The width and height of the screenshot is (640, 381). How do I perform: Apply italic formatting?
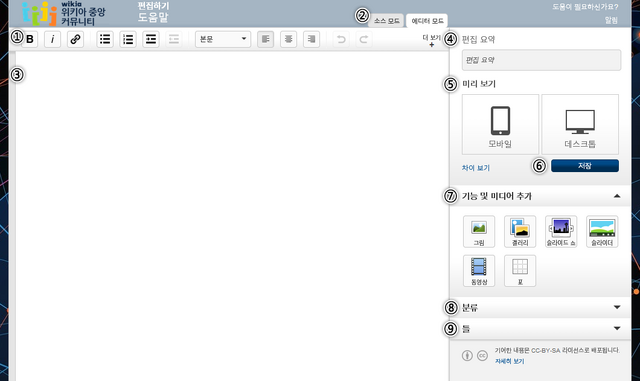click(52, 39)
